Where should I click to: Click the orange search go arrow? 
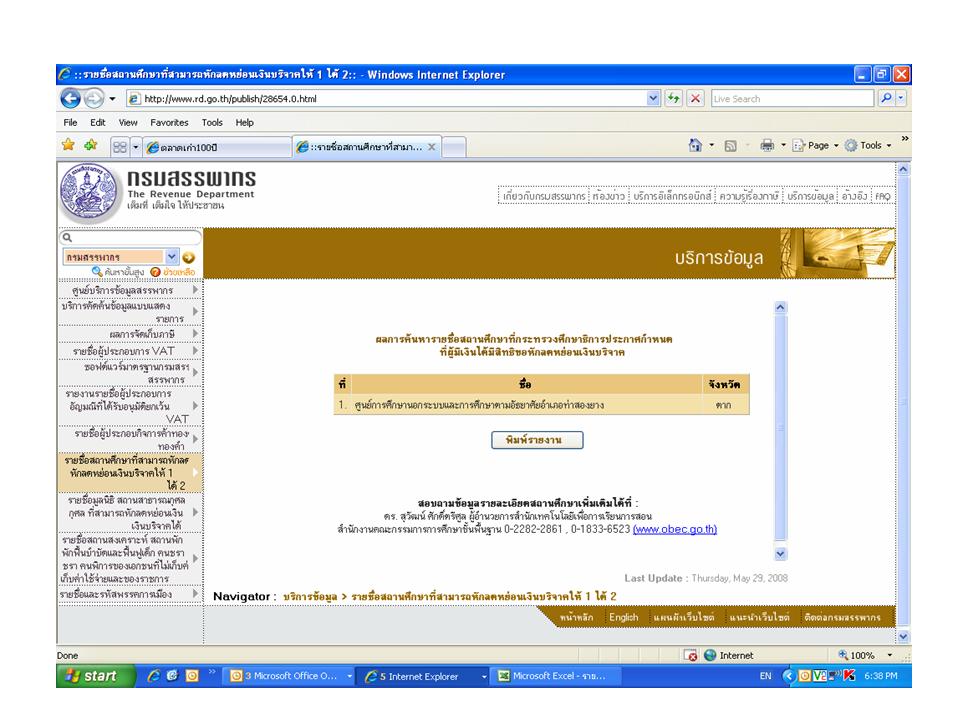point(187,257)
